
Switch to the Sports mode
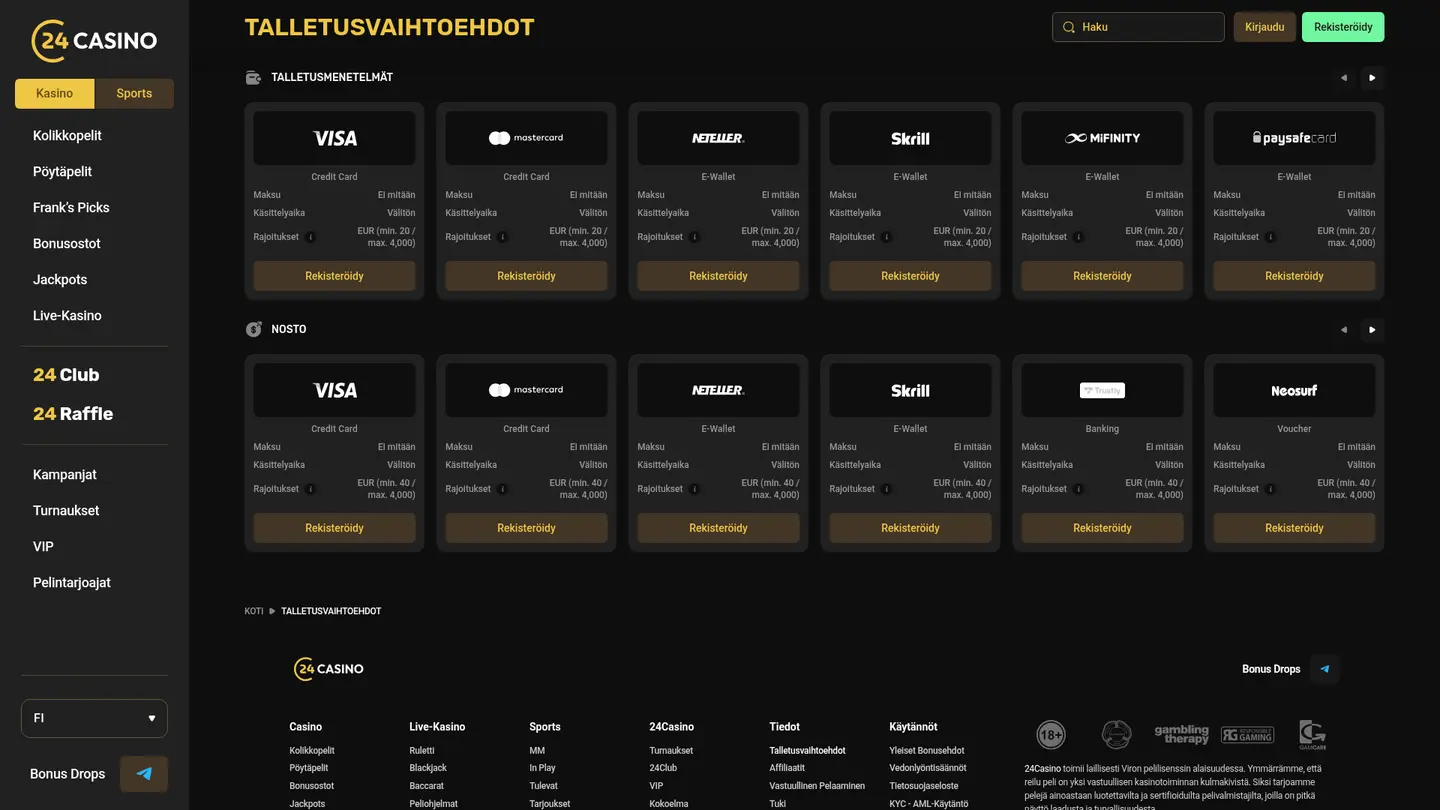coord(134,93)
